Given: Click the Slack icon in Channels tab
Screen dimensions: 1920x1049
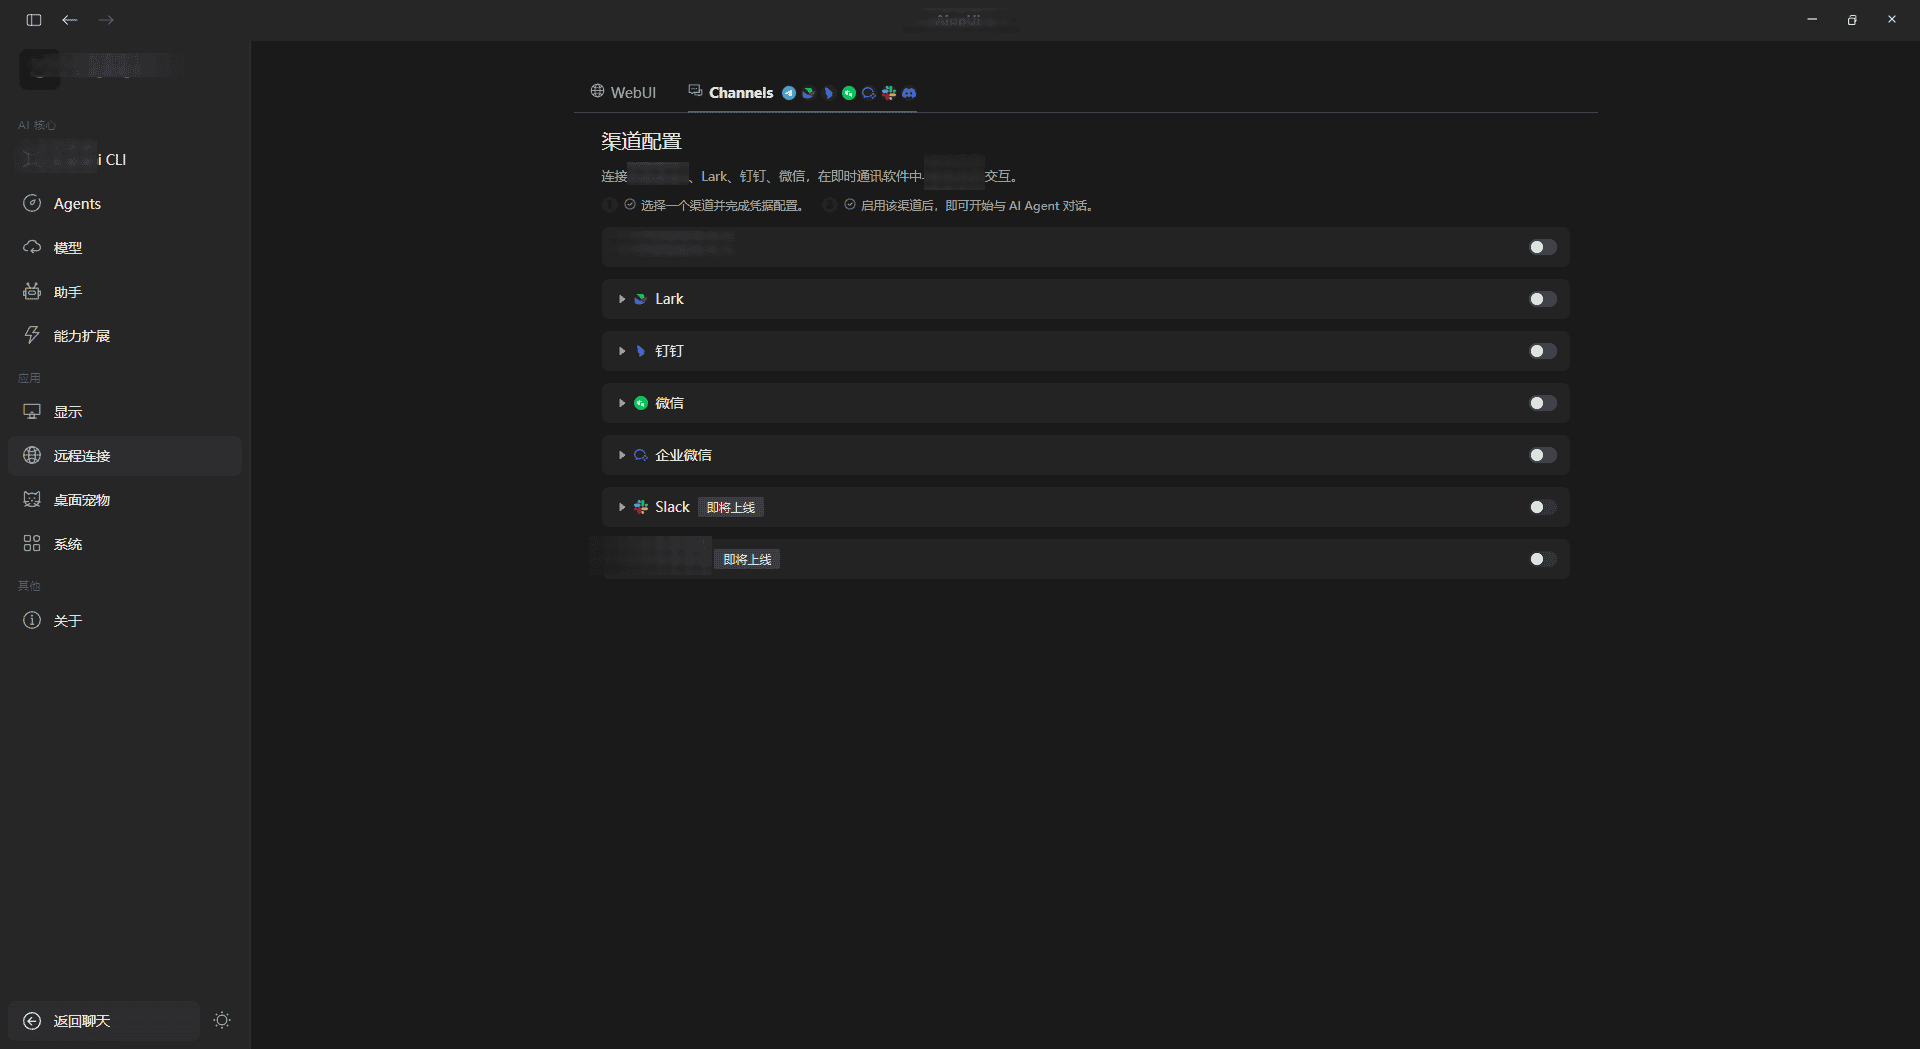Looking at the screenshot, I should 889,93.
